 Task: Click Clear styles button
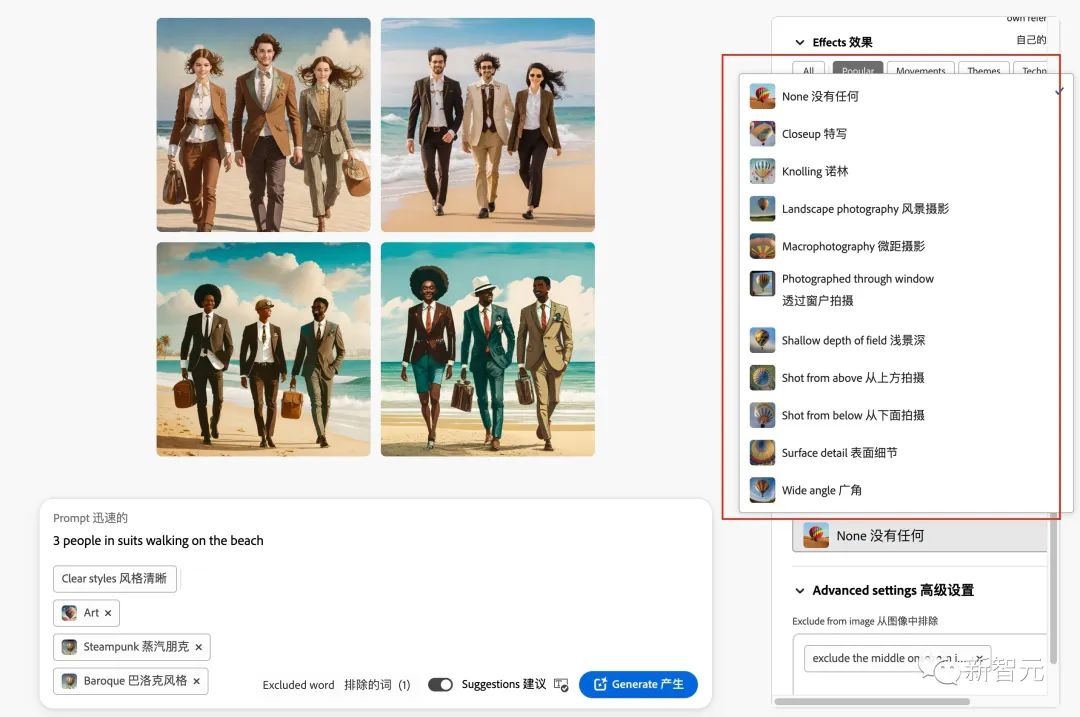[115, 579]
